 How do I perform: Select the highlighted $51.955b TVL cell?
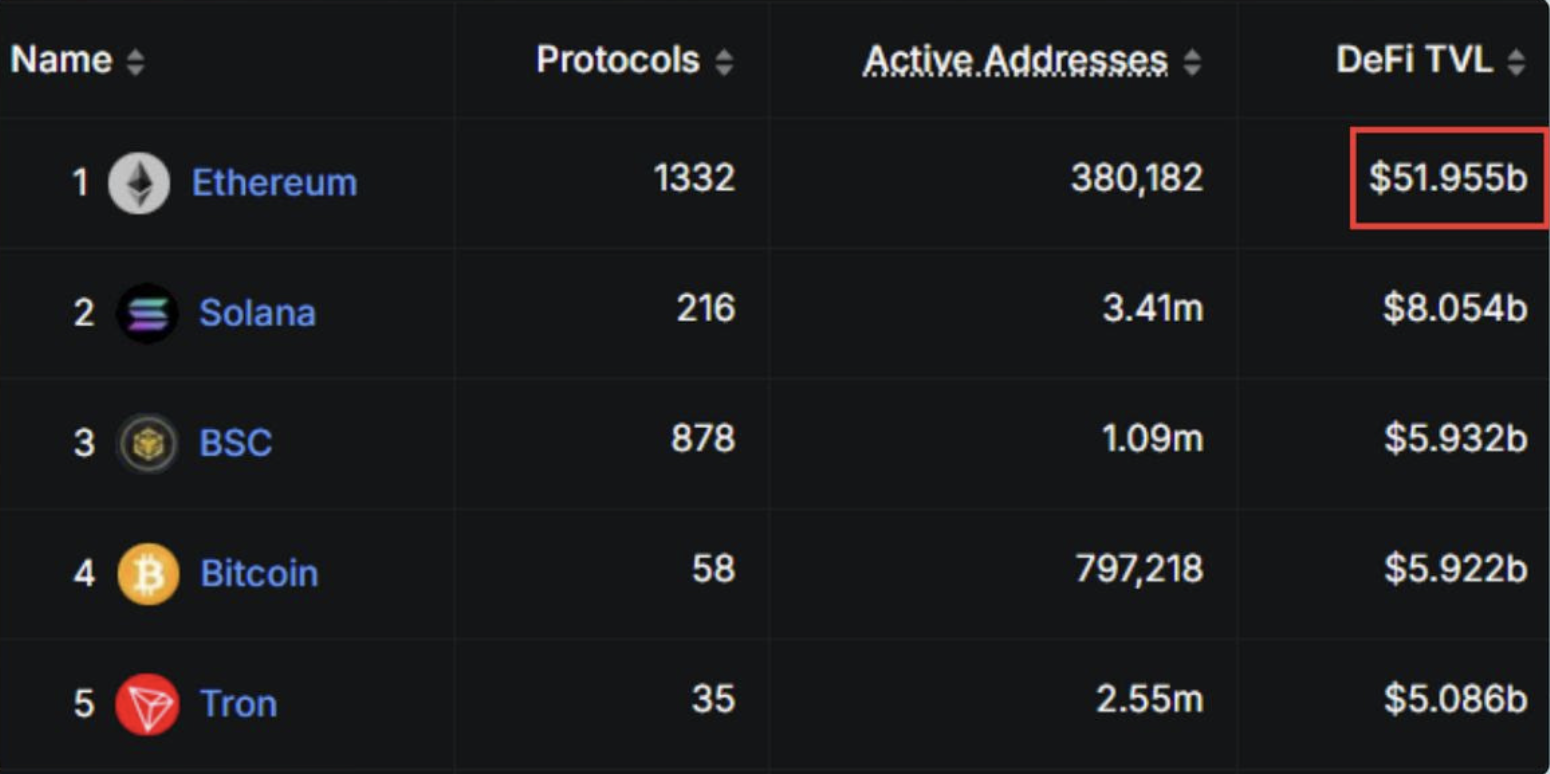[1448, 178]
